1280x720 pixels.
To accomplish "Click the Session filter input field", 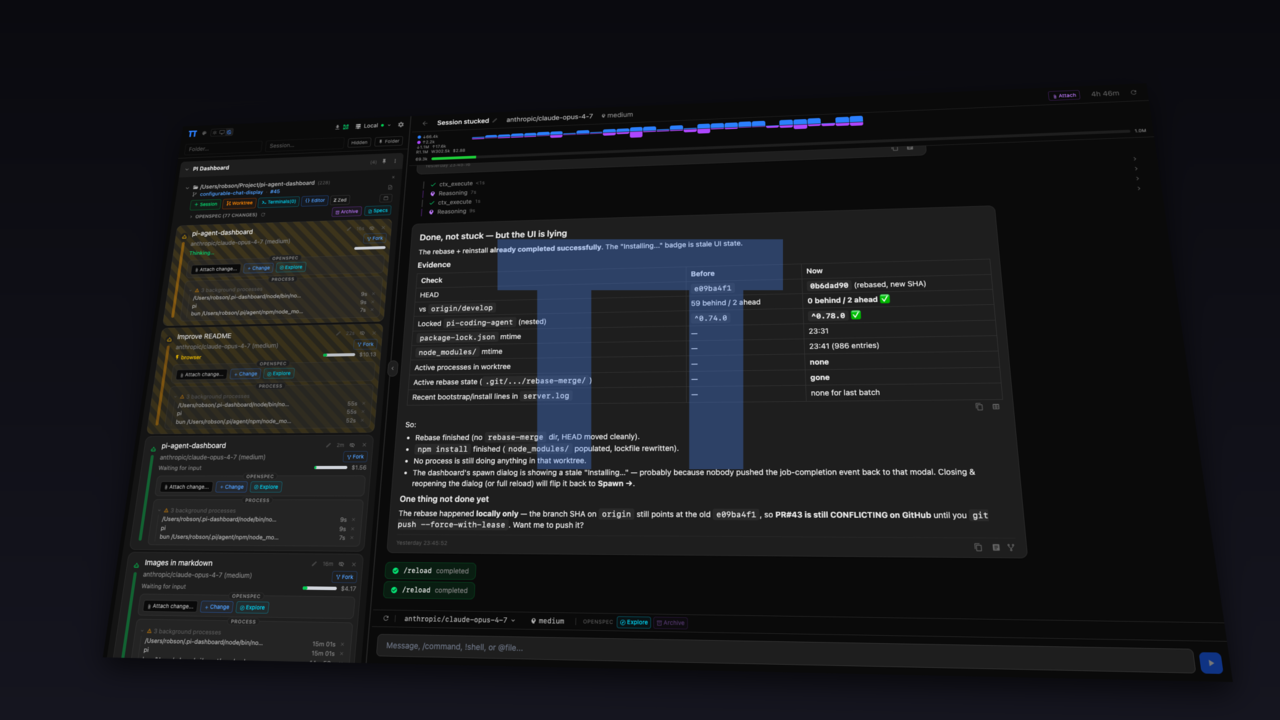I will point(304,145).
